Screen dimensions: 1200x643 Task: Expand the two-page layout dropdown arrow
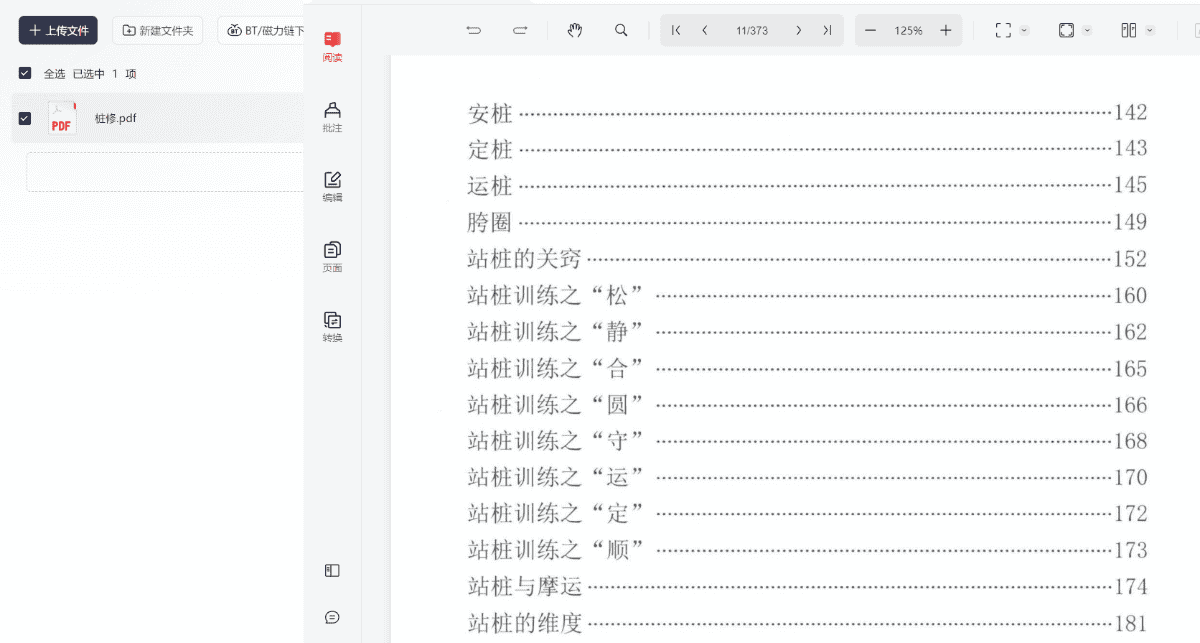point(1150,31)
